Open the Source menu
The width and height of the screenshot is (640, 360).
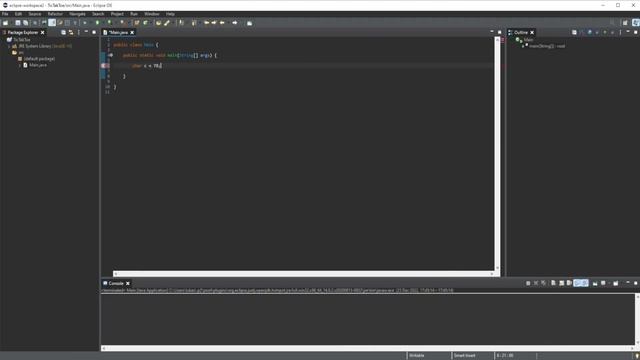(35, 14)
